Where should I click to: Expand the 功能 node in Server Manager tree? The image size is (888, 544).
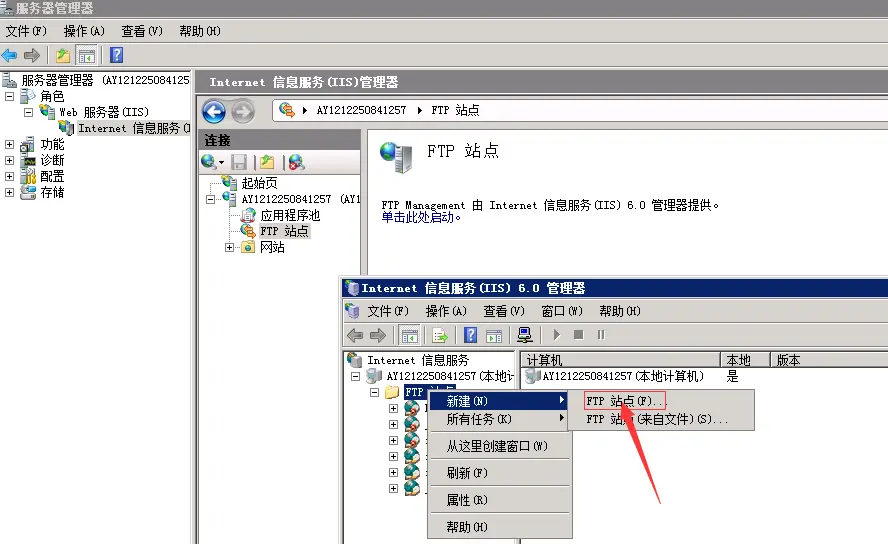tap(10, 144)
